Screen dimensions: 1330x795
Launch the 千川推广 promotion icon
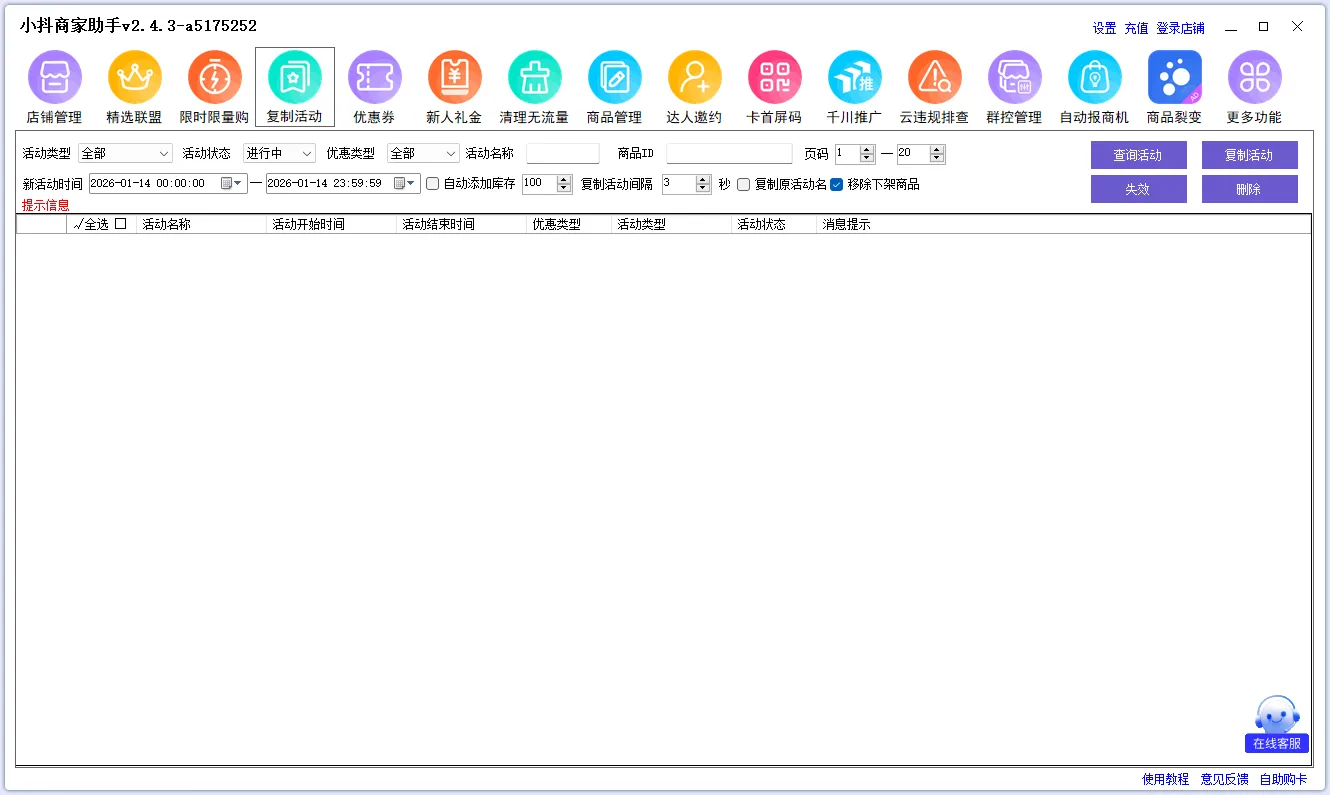click(x=854, y=78)
